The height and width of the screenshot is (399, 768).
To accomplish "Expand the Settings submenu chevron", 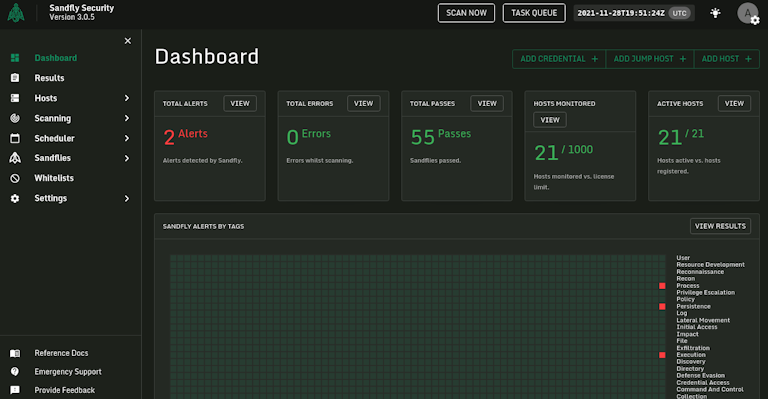I will (127, 198).
